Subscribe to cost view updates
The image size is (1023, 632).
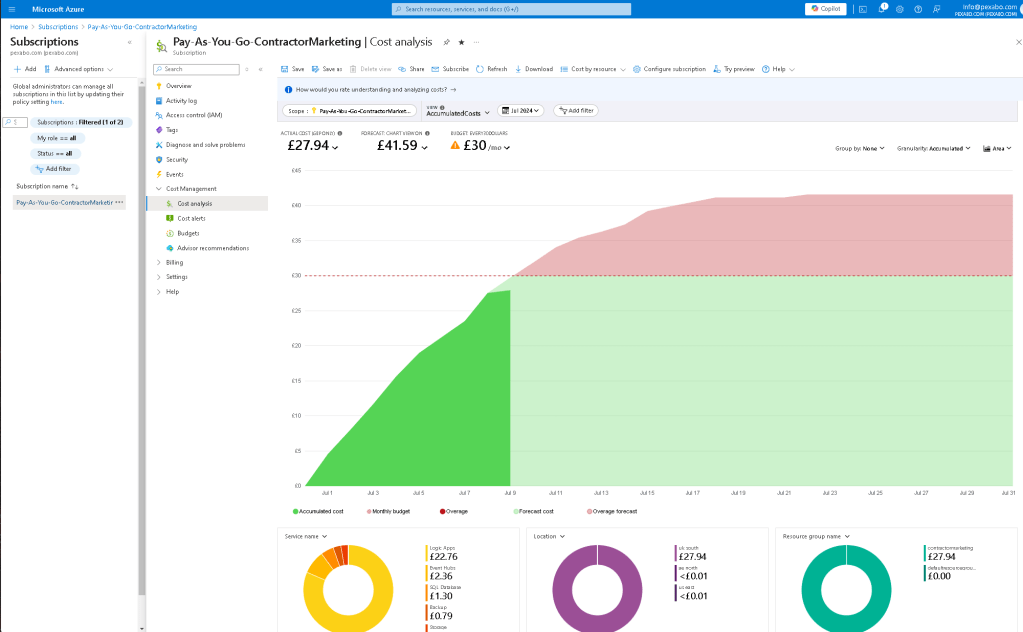point(450,69)
